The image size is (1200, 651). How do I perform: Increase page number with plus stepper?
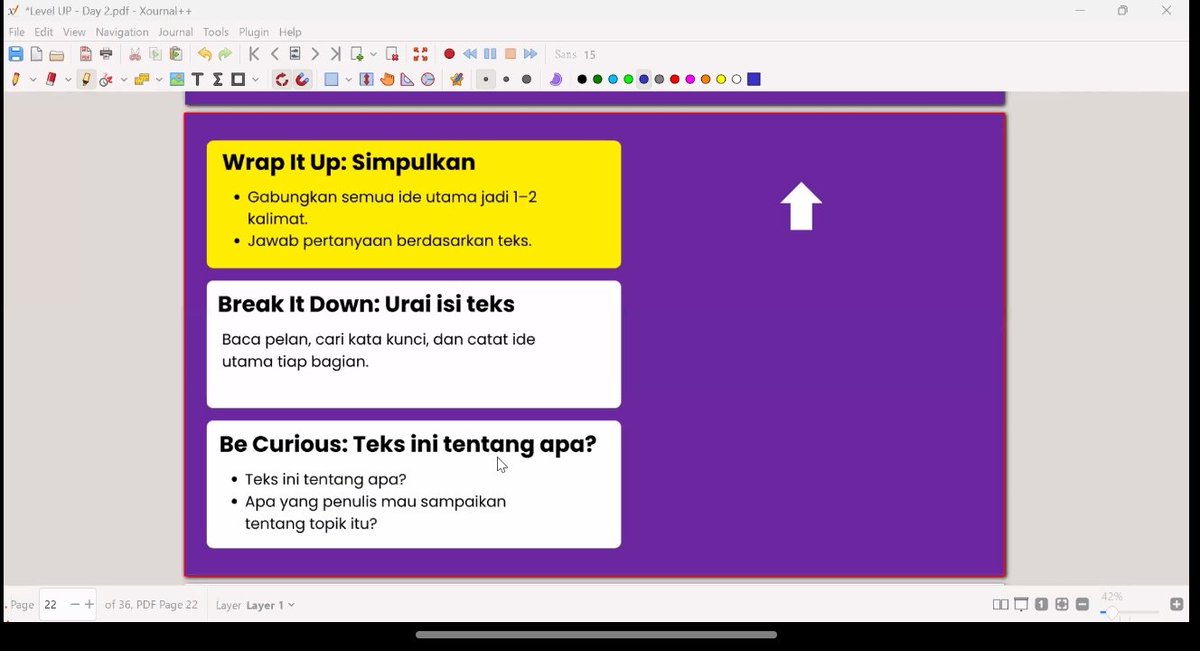pos(89,605)
